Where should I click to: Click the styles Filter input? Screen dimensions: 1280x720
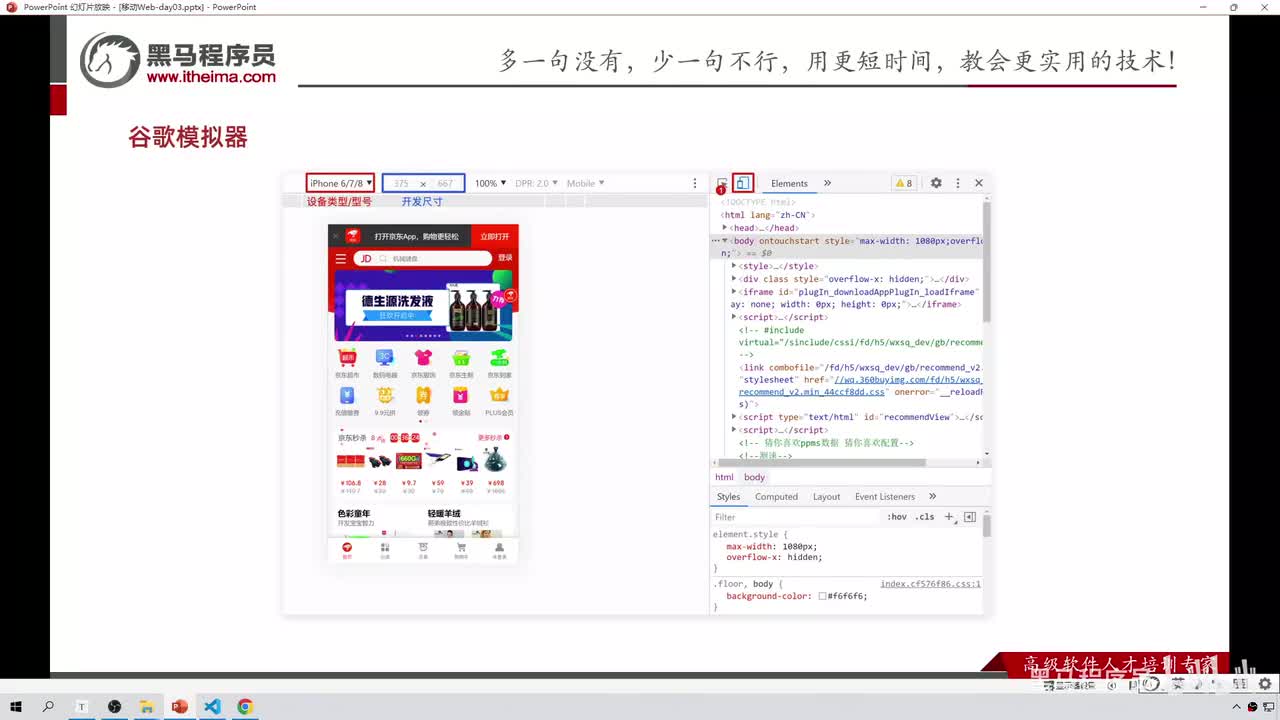(x=795, y=517)
